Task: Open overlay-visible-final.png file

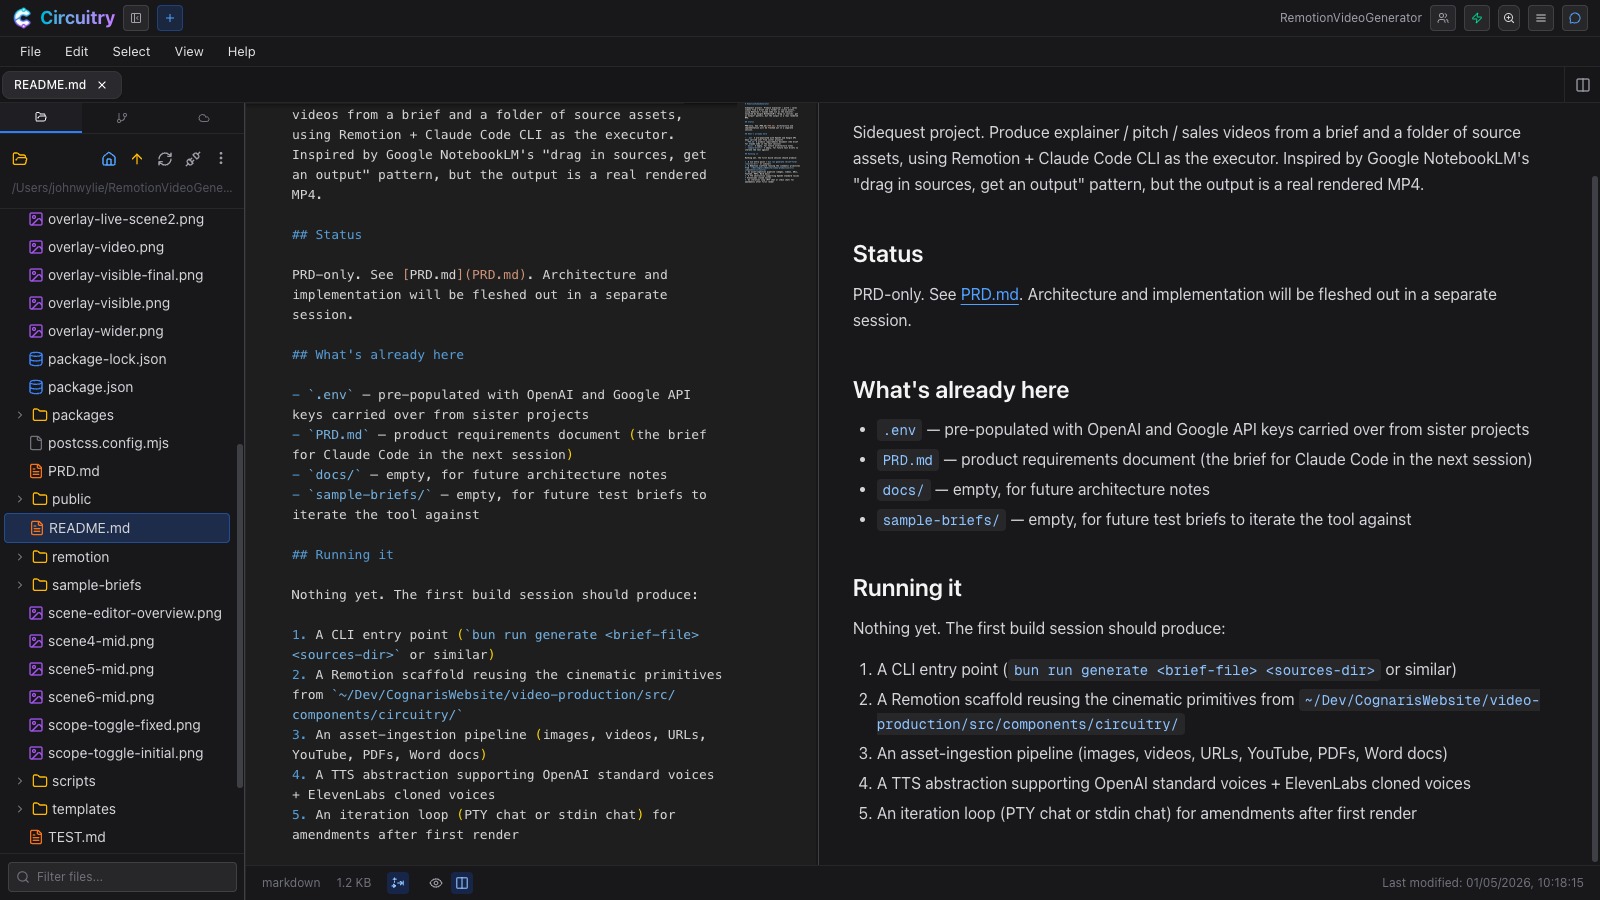Action: [117, 275]
